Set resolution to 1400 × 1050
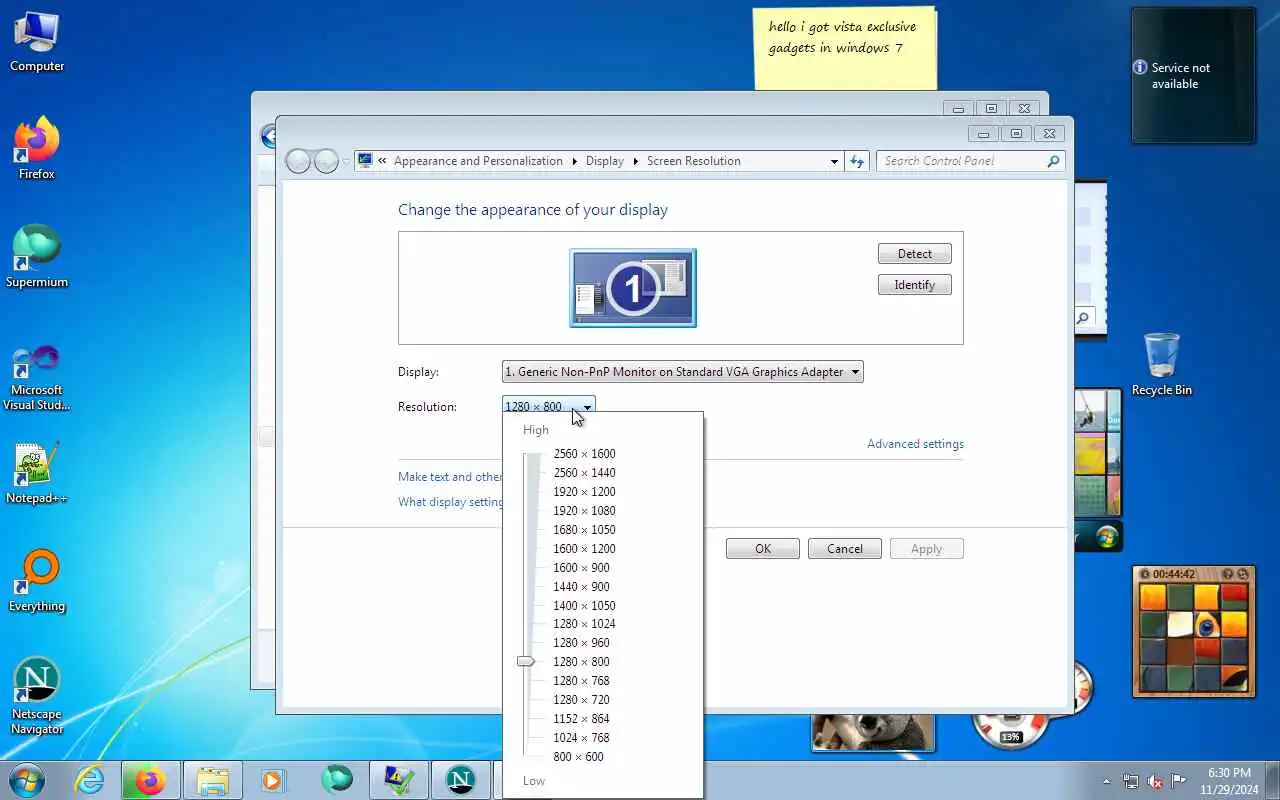This screenshot has width=1280, height=800. [x=584, y=606]
